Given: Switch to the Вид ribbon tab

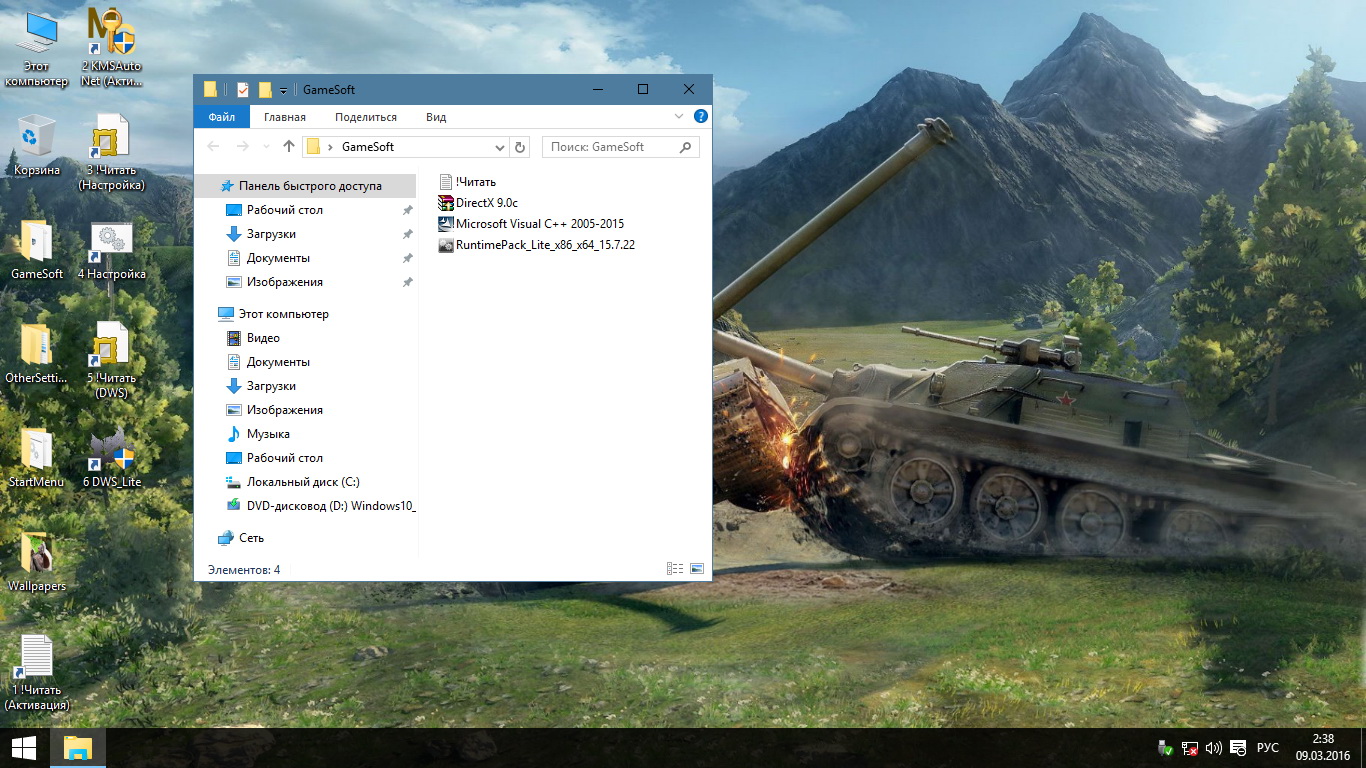Looking at the screenshot, I should [436, 117].
